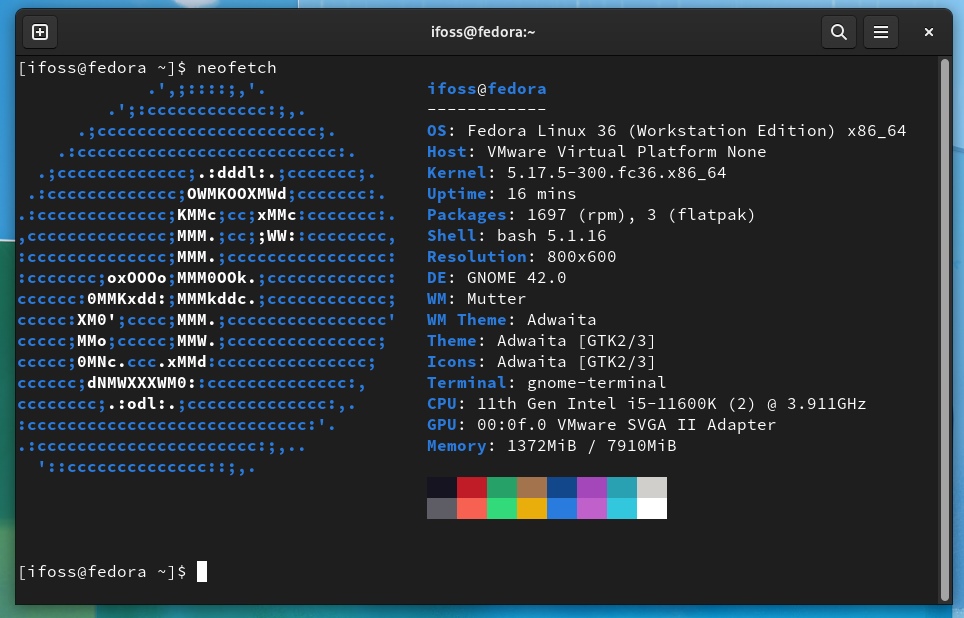This screenshot has width=964, height=618.
Task: Open the terminal search function
Action: coord(839,31)
